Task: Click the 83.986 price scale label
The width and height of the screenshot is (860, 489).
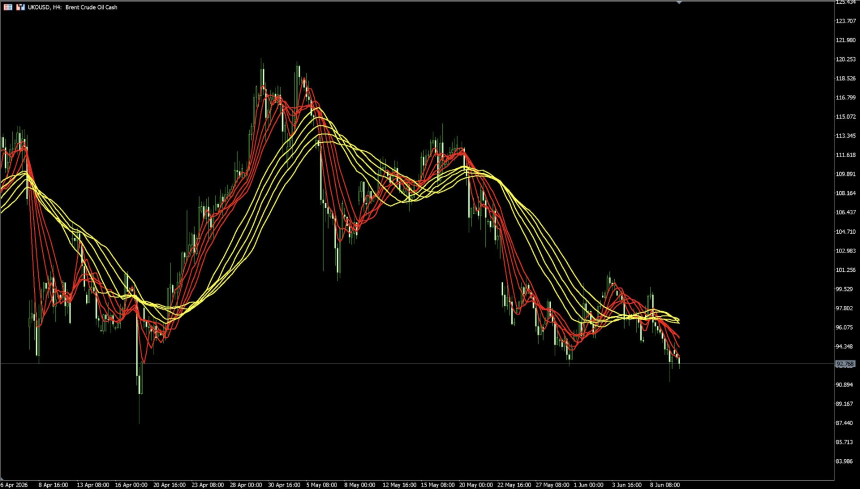Action: (x=846, y=462)
